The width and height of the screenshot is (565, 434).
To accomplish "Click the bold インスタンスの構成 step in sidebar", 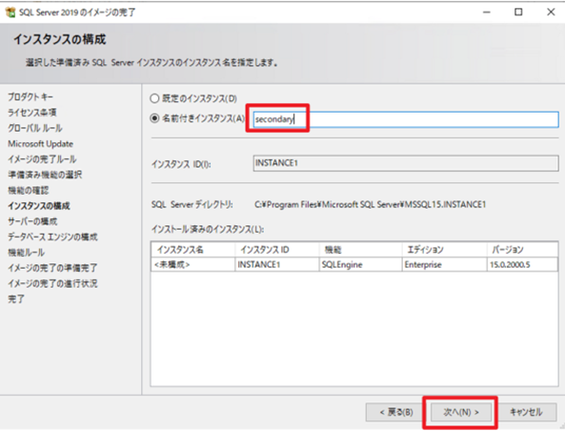I will [39, 205].
